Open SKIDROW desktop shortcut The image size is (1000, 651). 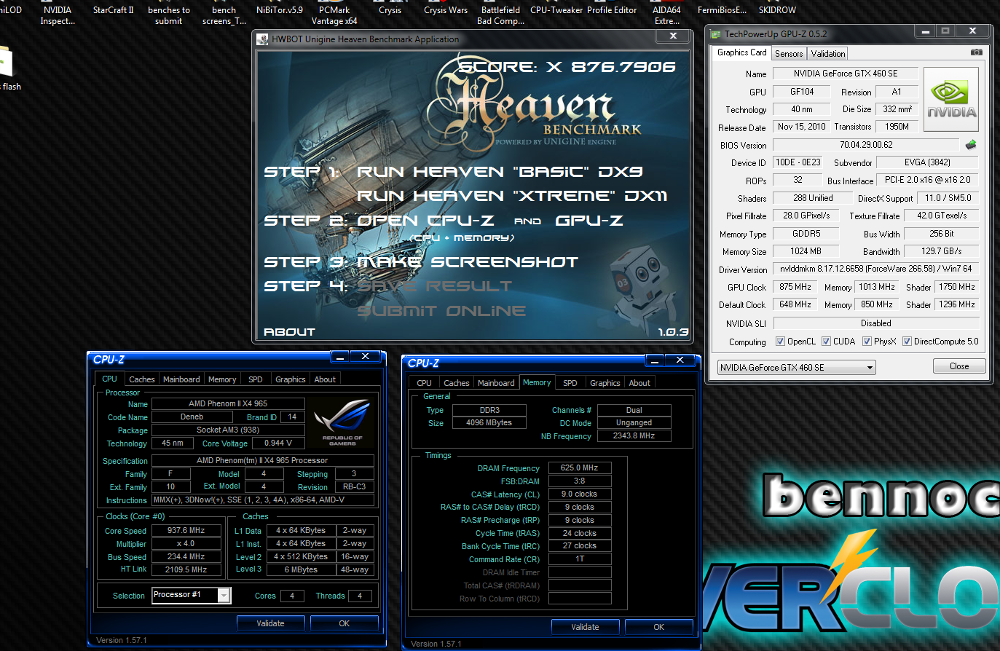click(x=777, y=10)
